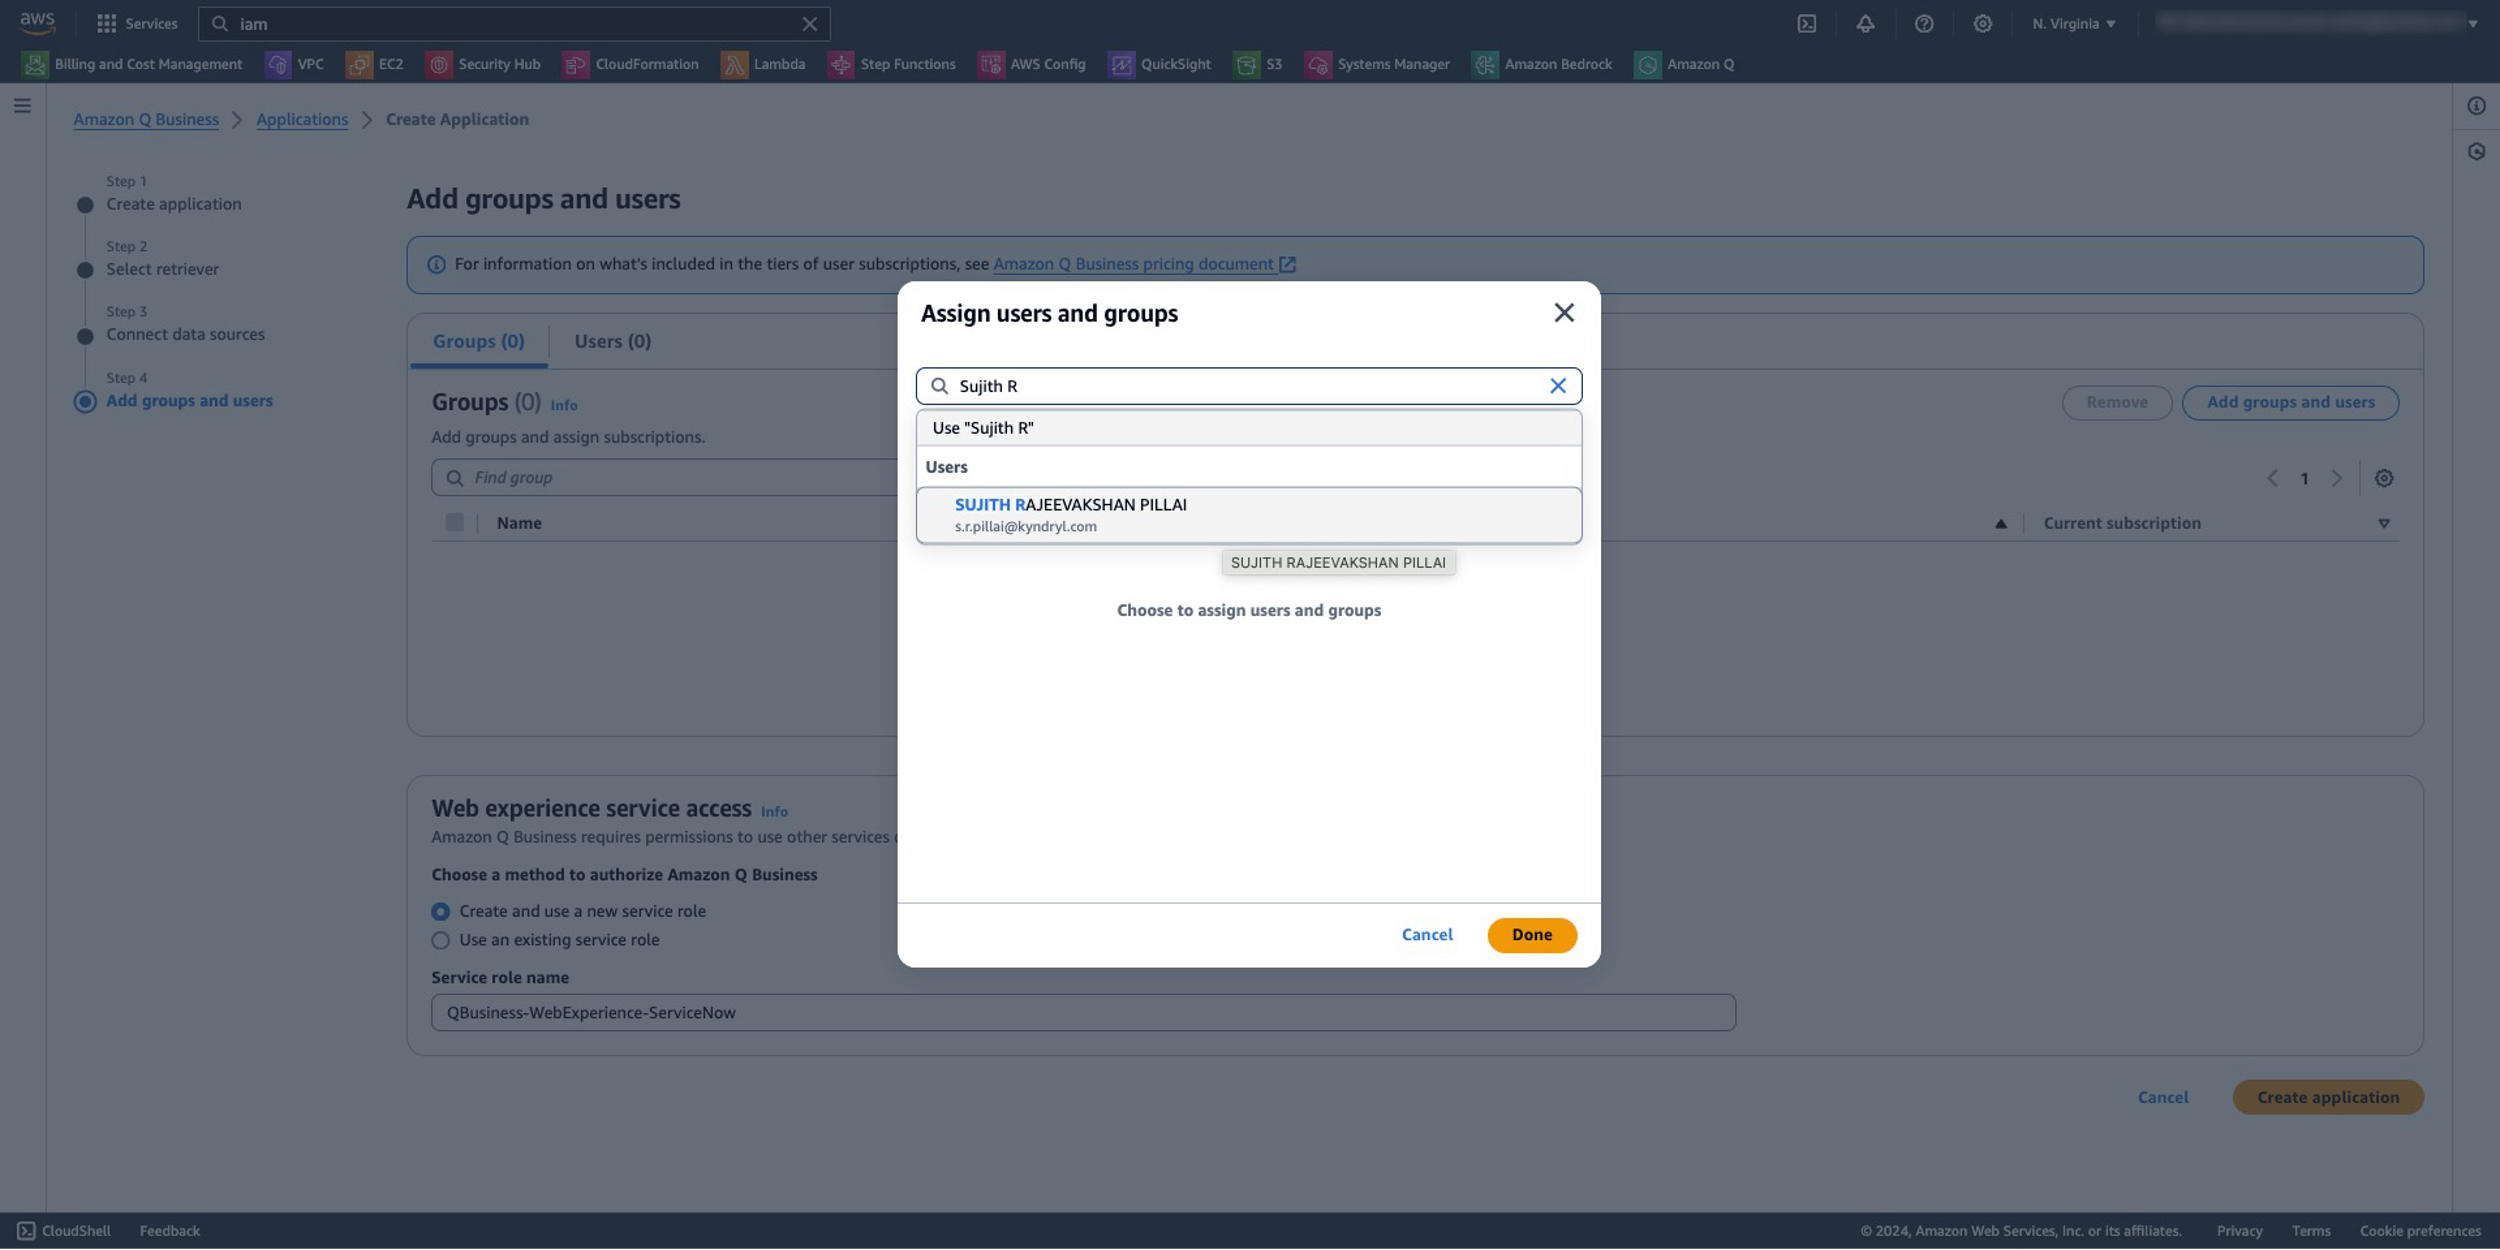Open the Current subscription column filter arrow
Image resolution: width=2500 pixels, height=1250 pixels.
[x=2383, y=523]
